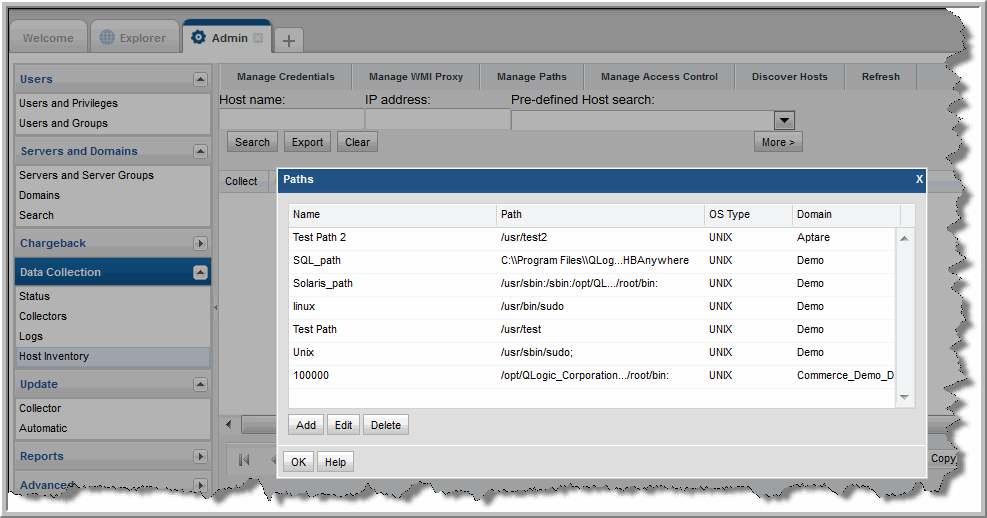Viewport: 987px width, 518px height.
Task: Expand the Reports sidebar section
Action: [x=200, y=456]
